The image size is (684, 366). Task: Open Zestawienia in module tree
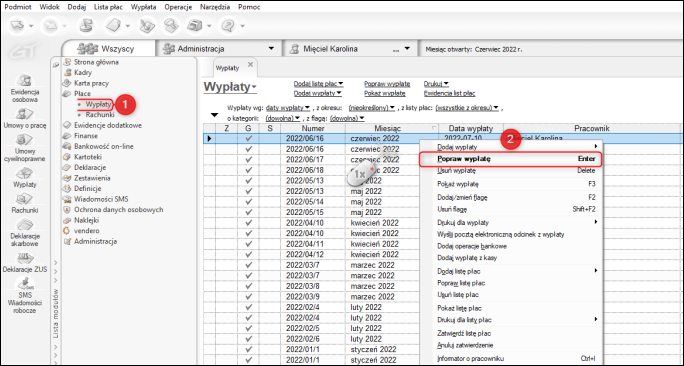pos(92,178)
